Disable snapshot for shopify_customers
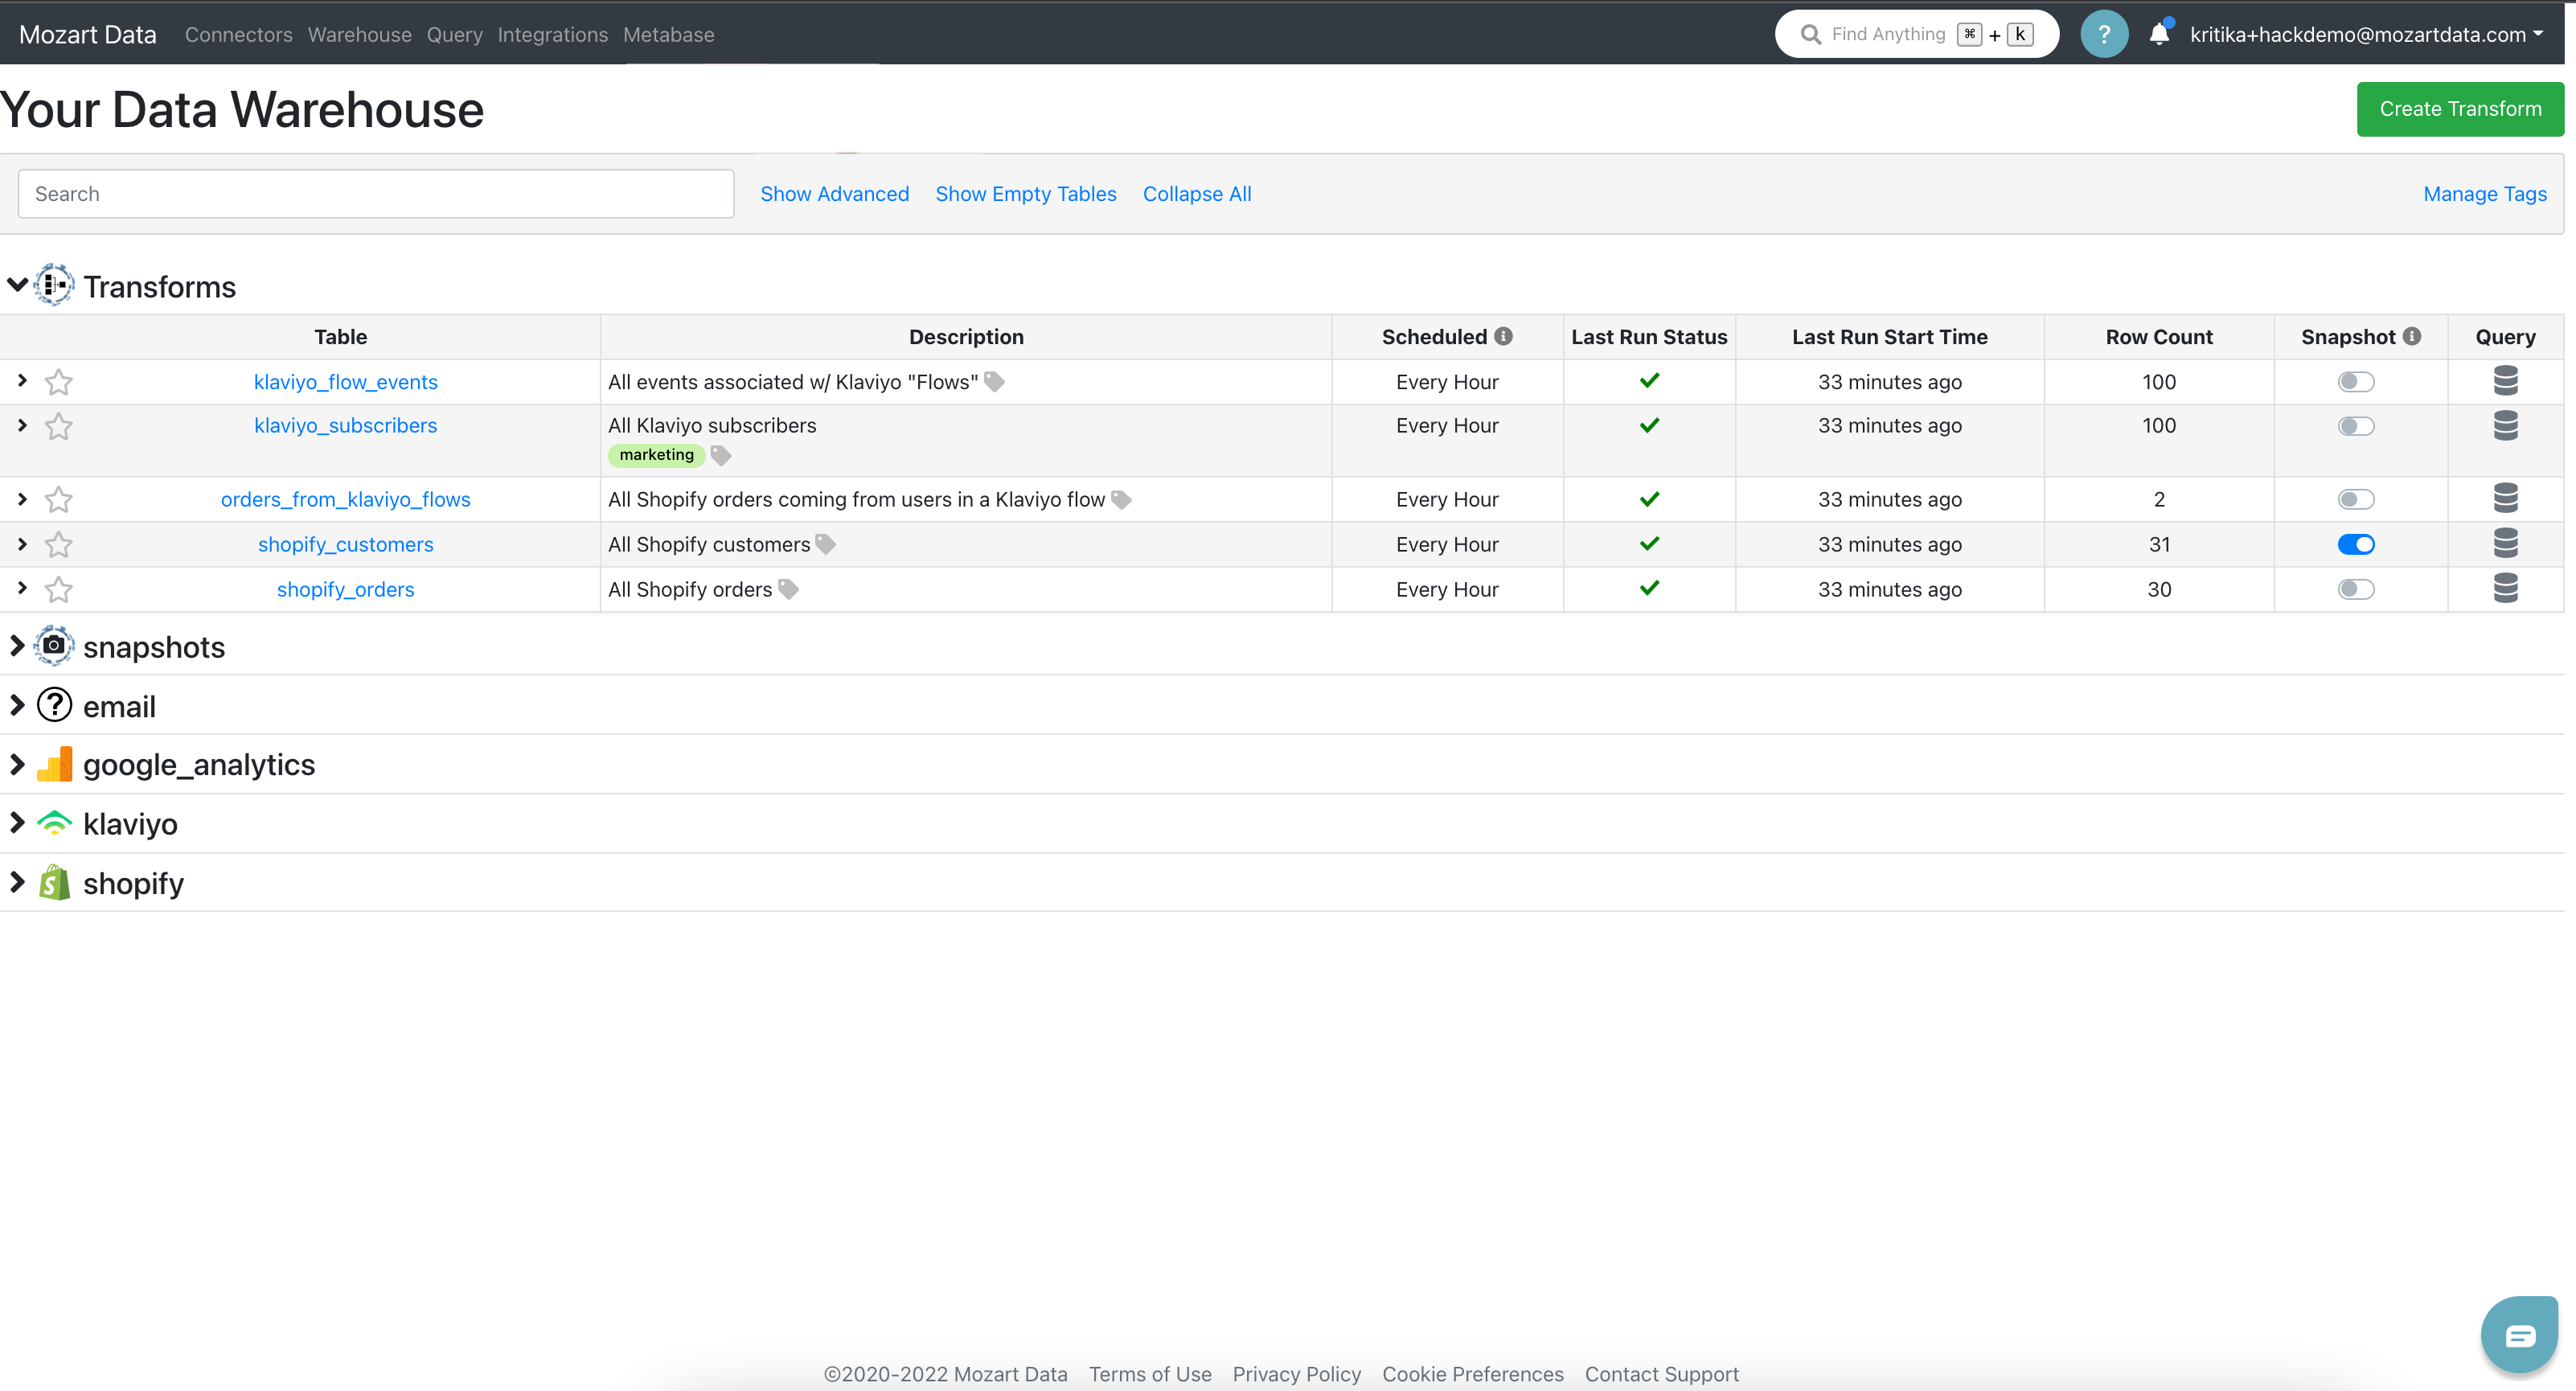 (x=2356, y=544)
